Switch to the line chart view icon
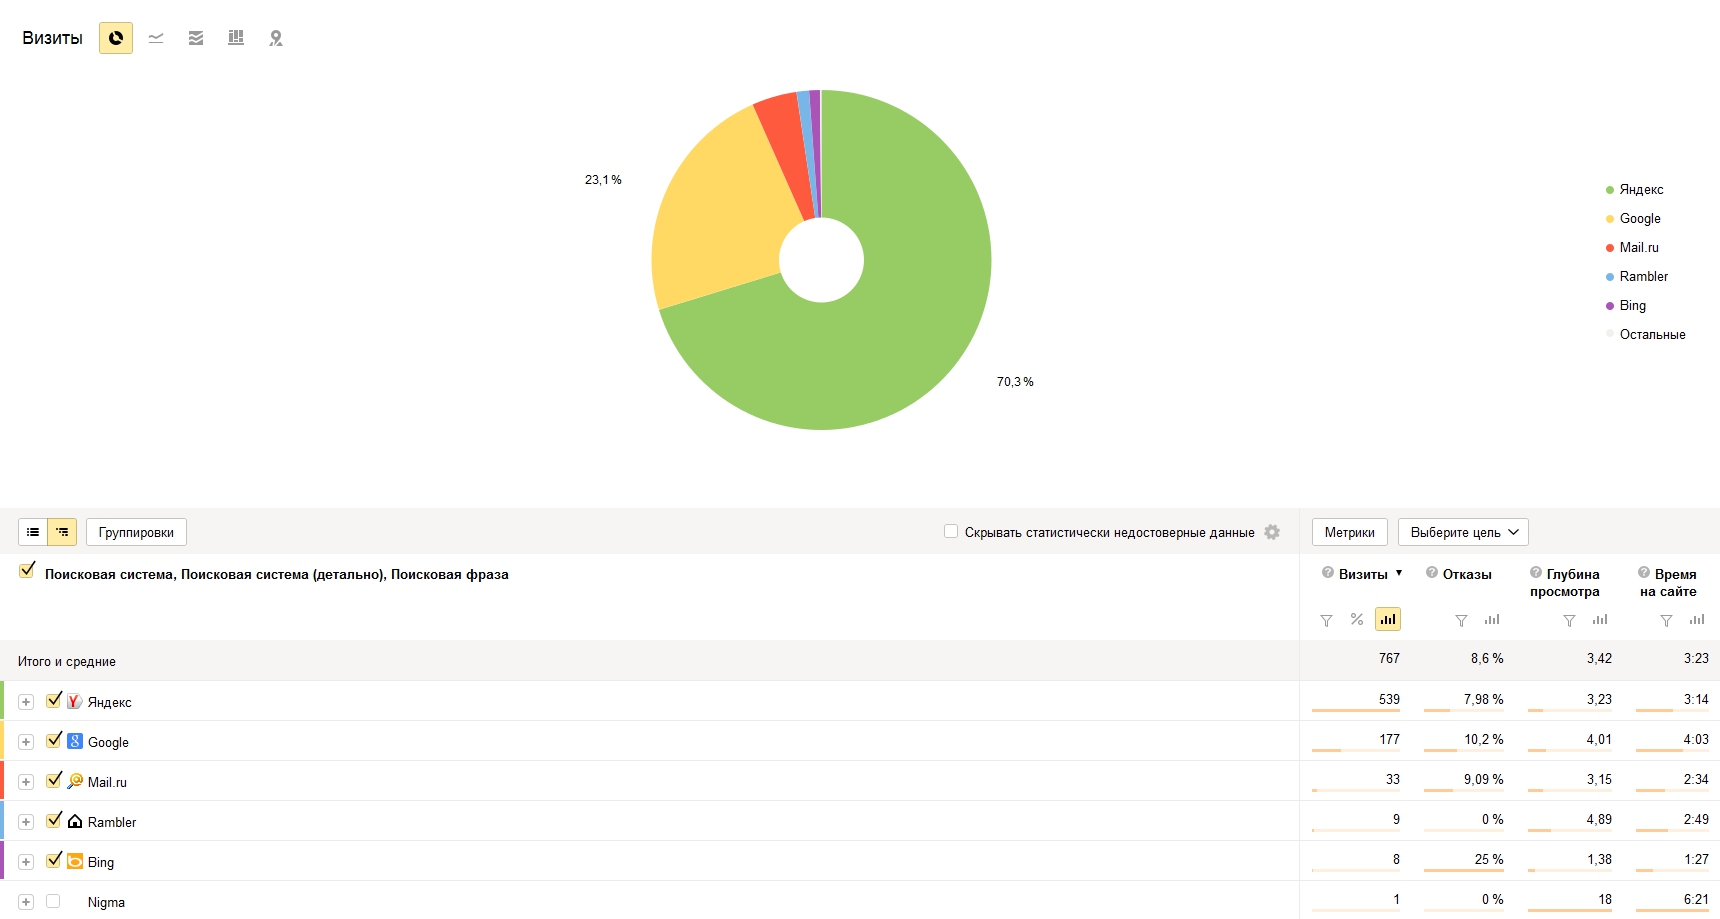The width and height of the screenshot is (1720, 919). coord(156,38)
